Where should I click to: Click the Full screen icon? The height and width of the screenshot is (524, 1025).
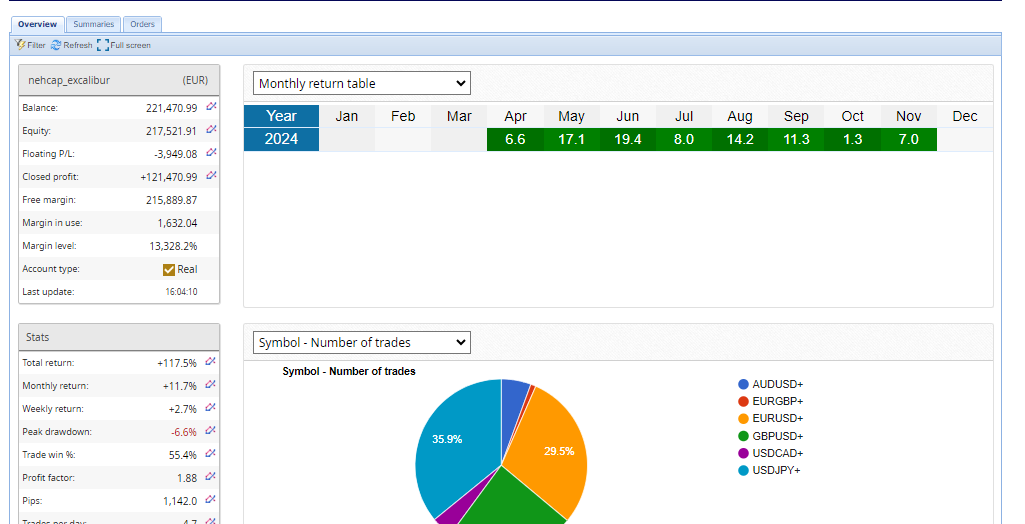click(x=103, y=45)
